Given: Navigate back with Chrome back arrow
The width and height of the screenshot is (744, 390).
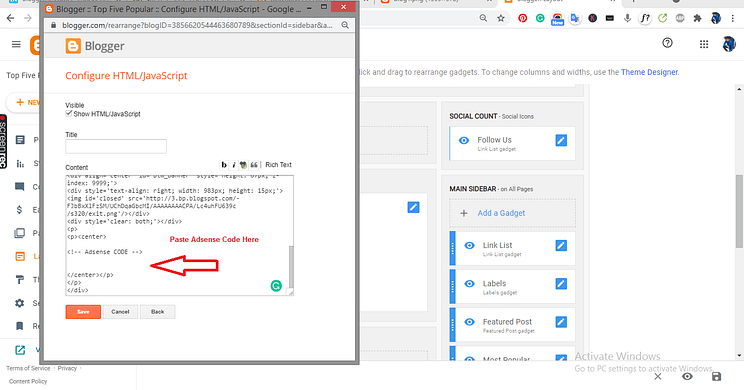Looking at the screenshot, I should [10, 18].
